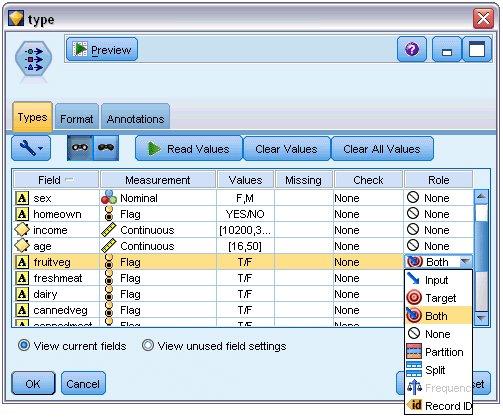Image resolution: width=503 pixels, height=418 pixels.
Task: Open Role dropdown for homeown row
Action: pyautogui.click(x=438, y=214)
